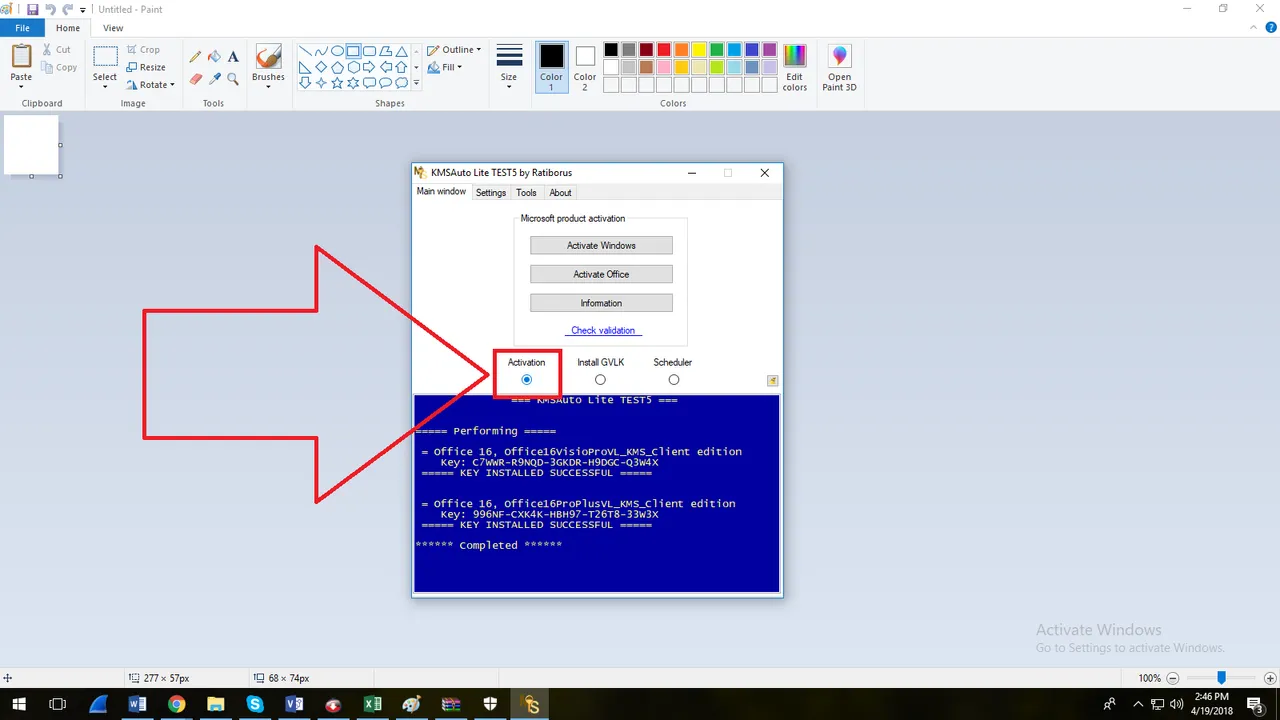Select Color 1 foreground button

pos(552,68)
